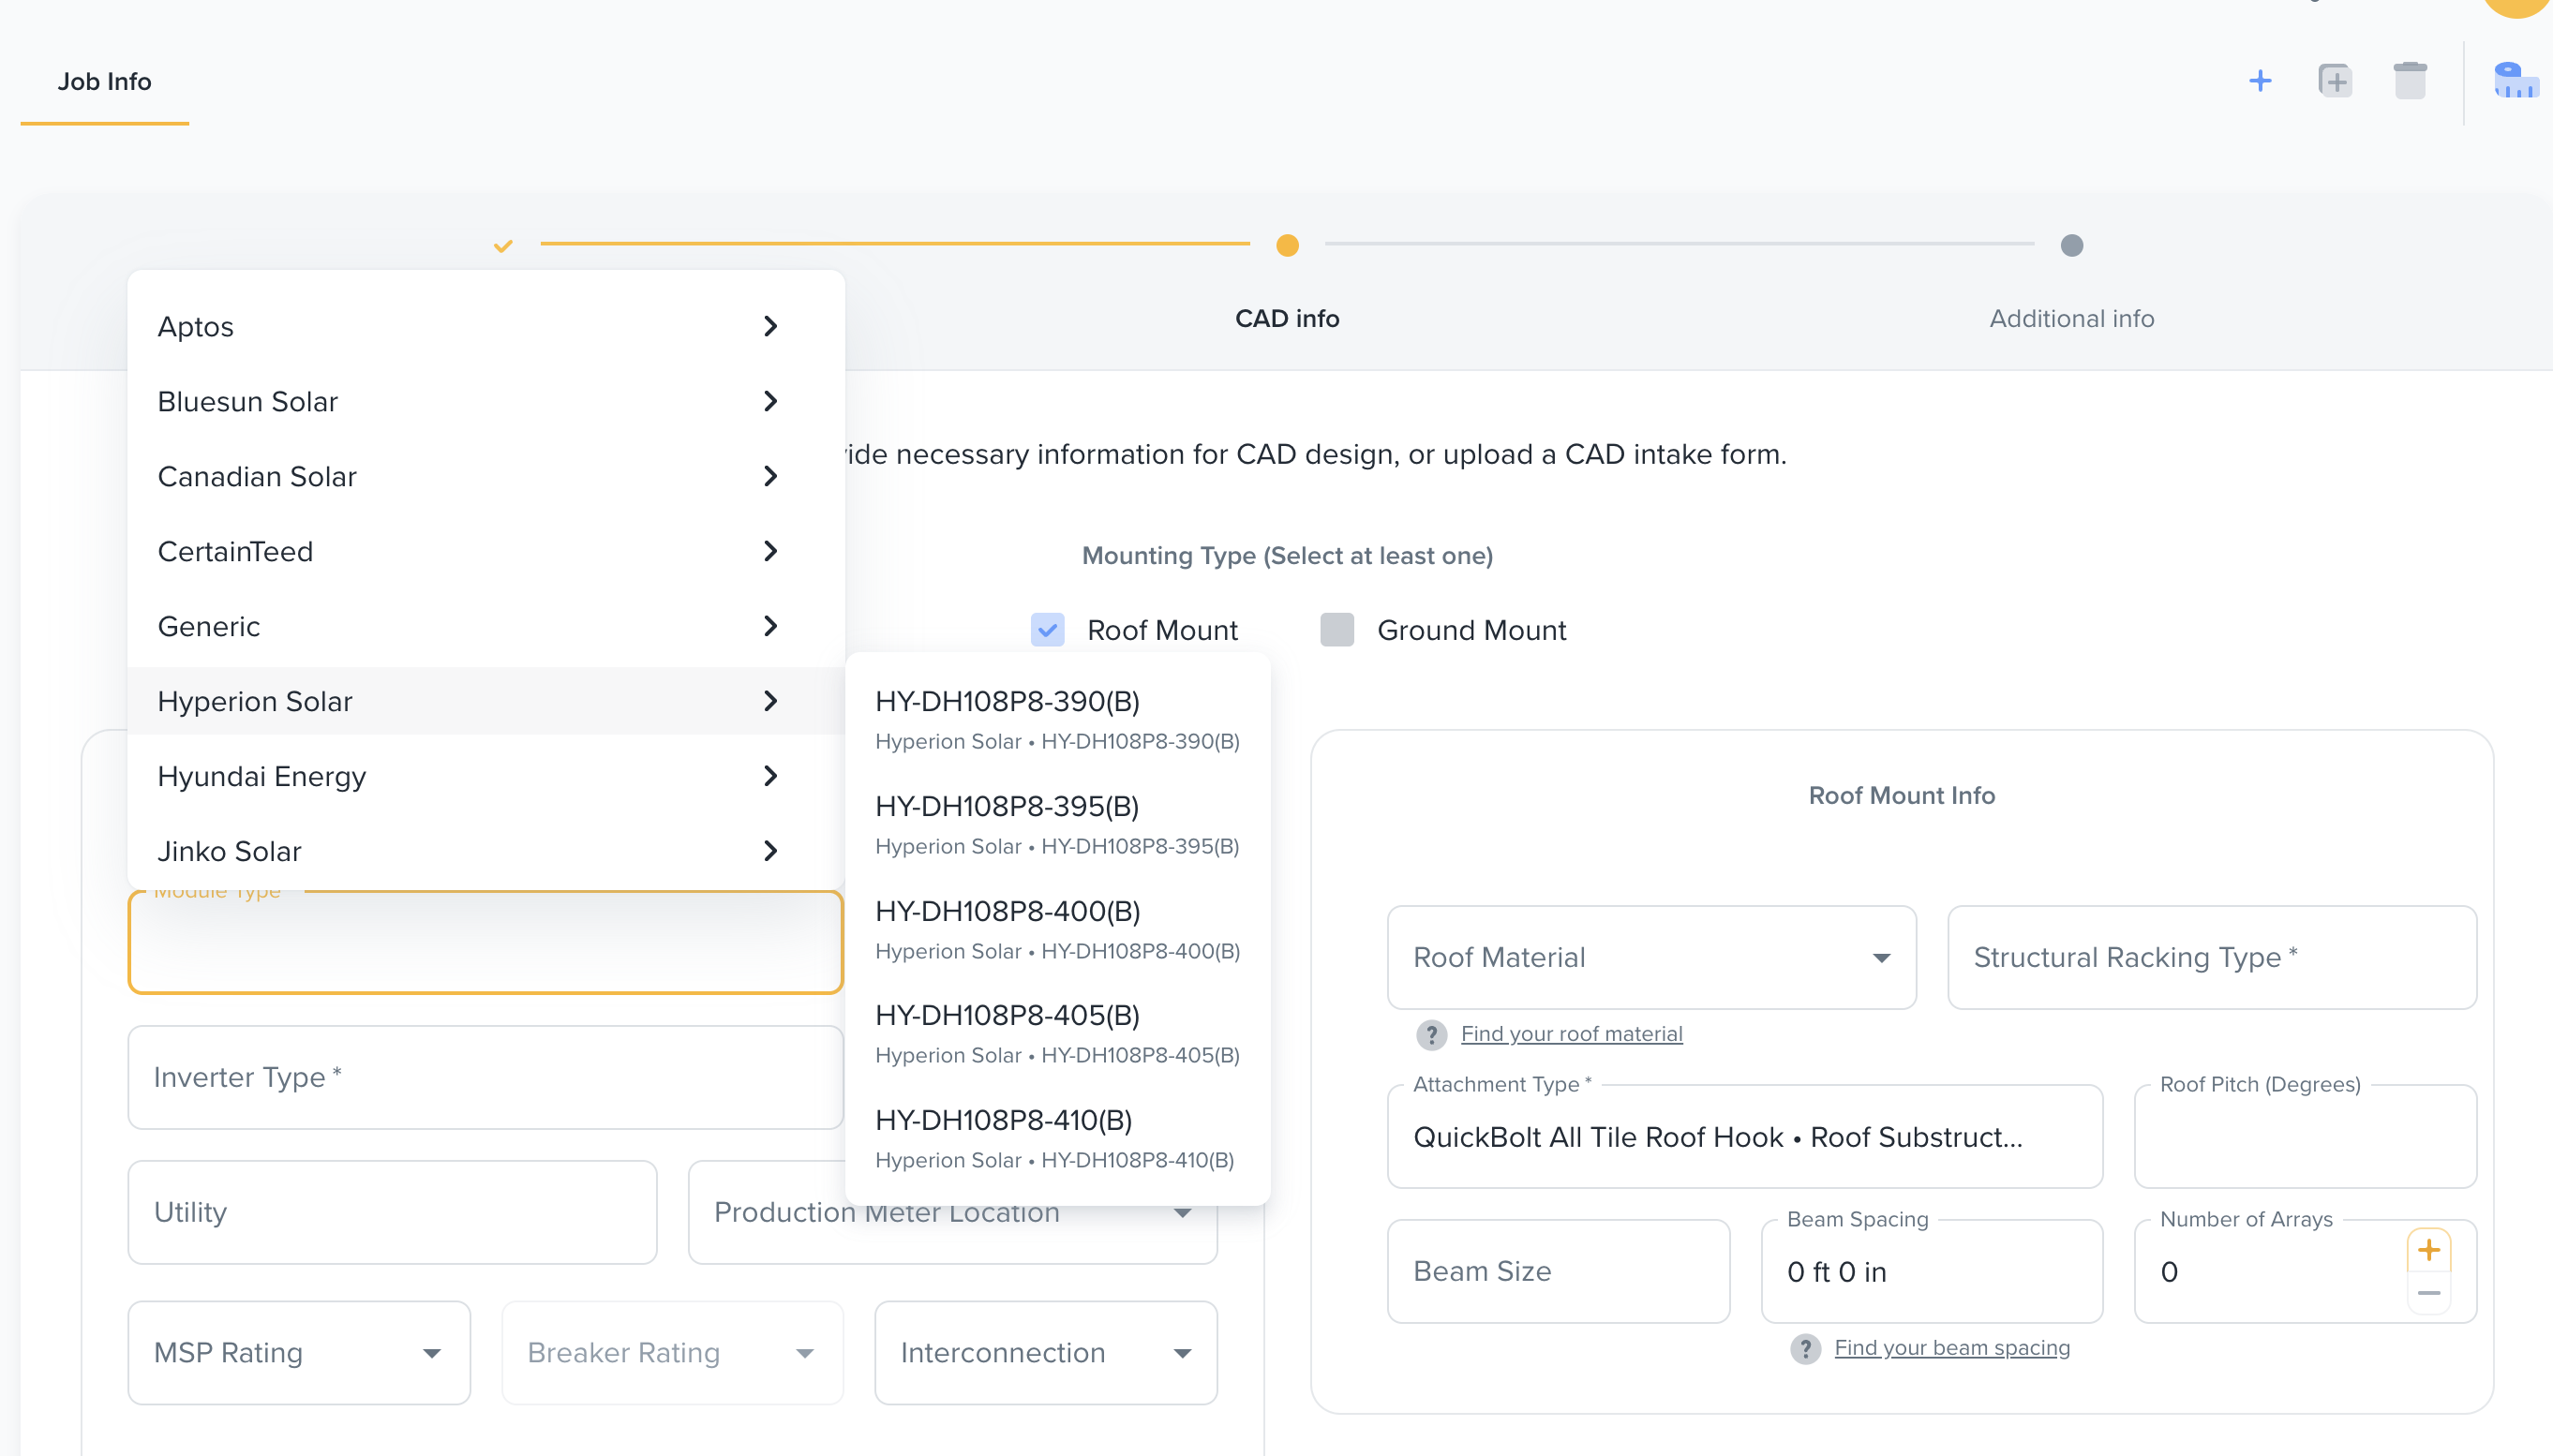Image resolution: width=2553 pixels, height=1456 pixels.
Task: Click the roof material help question icon
Action: [1432, 1034]
